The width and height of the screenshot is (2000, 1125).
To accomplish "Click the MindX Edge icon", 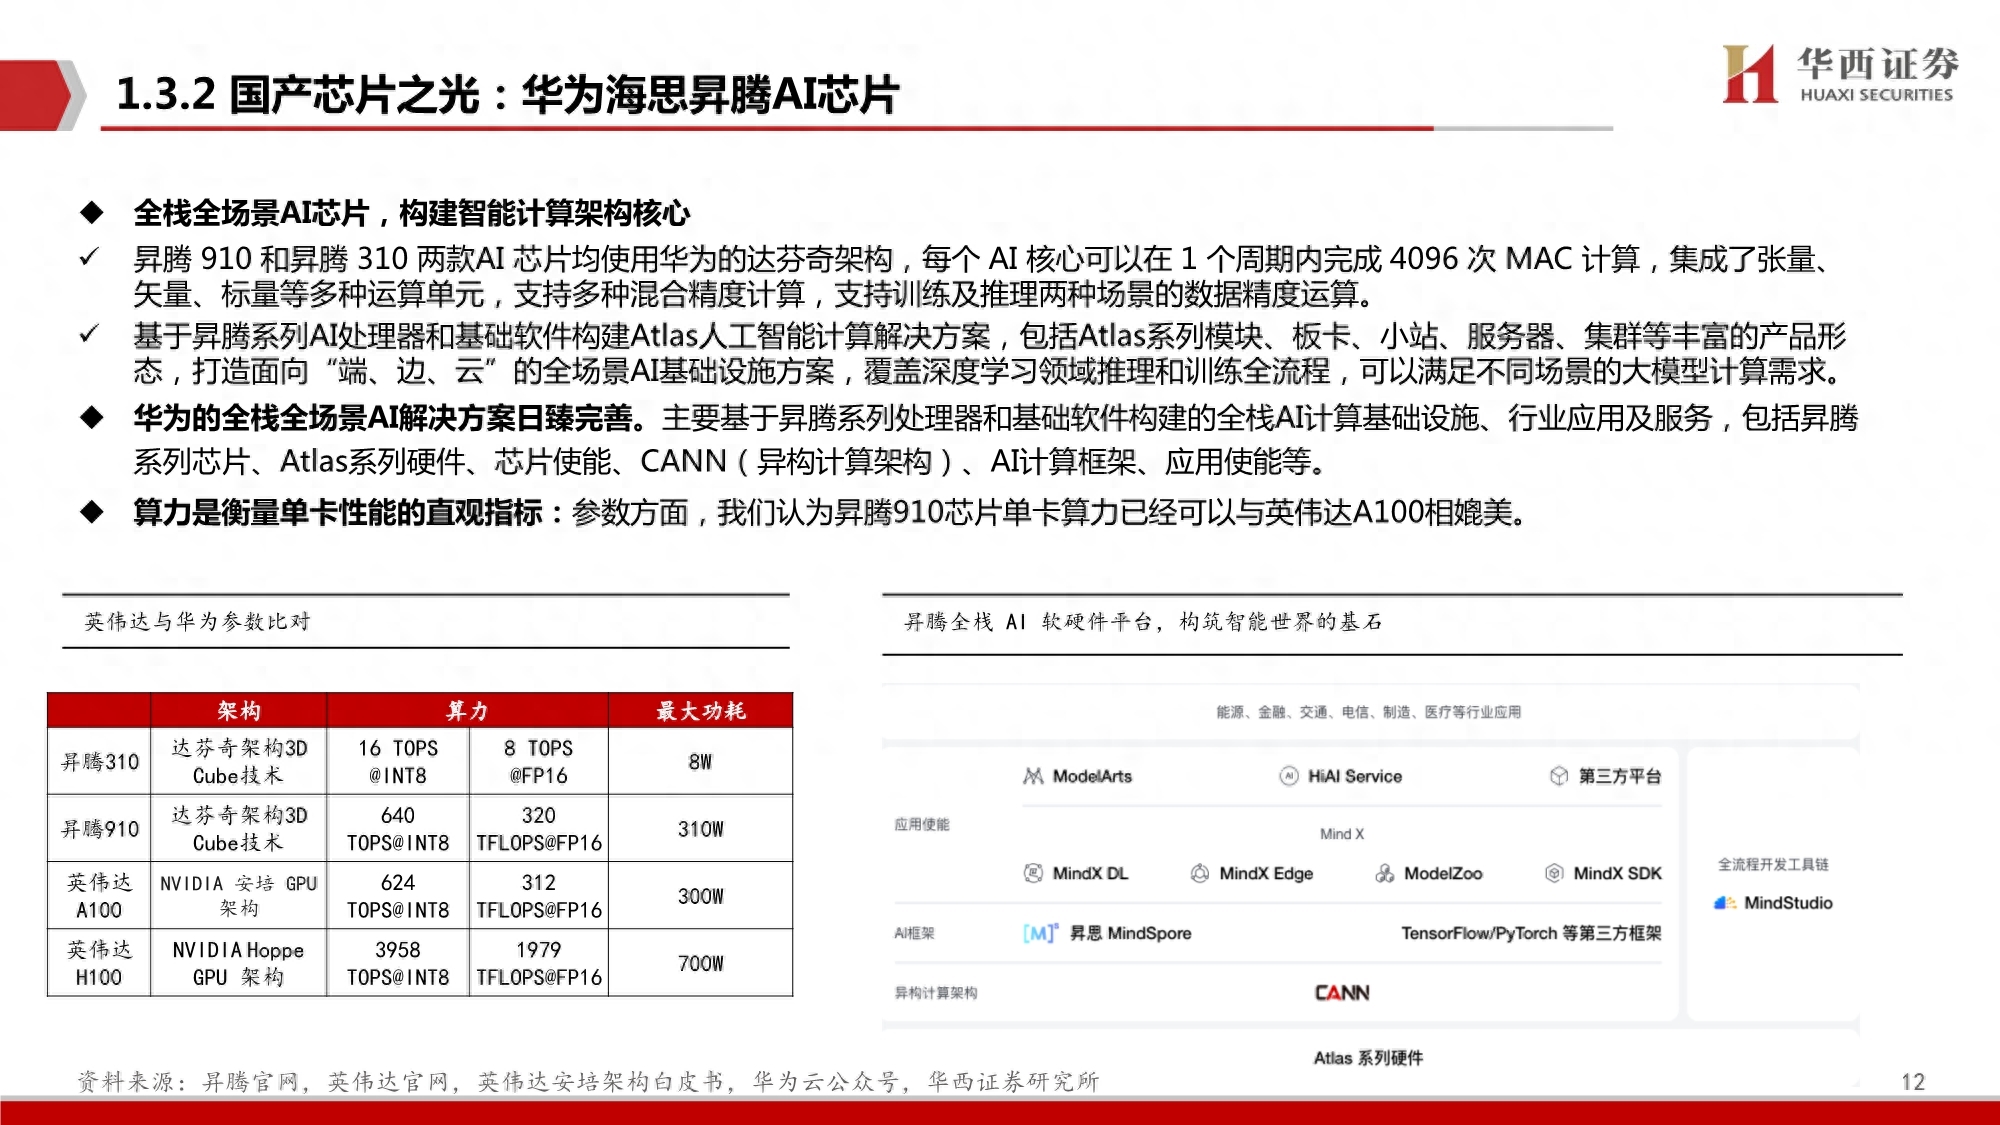I will [1199, 873].
